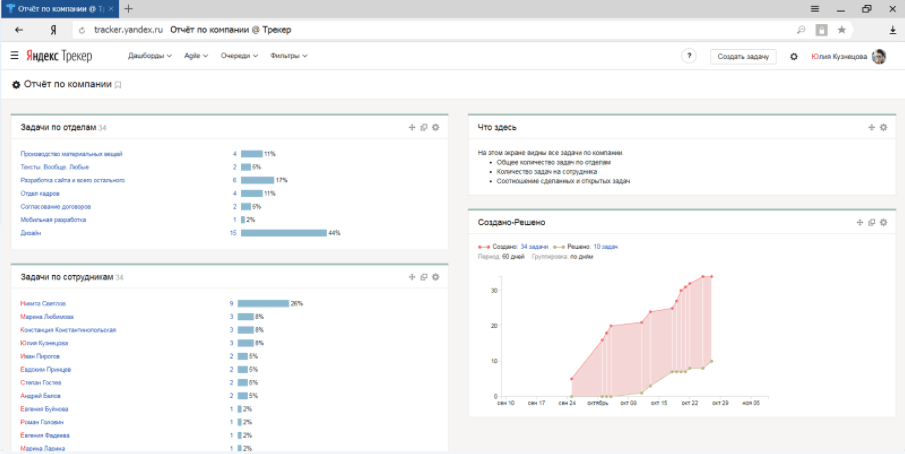This screenshot has width=905, height=454.
Task: Click the search magnifier in address bar
Action: tap(801, 29)
